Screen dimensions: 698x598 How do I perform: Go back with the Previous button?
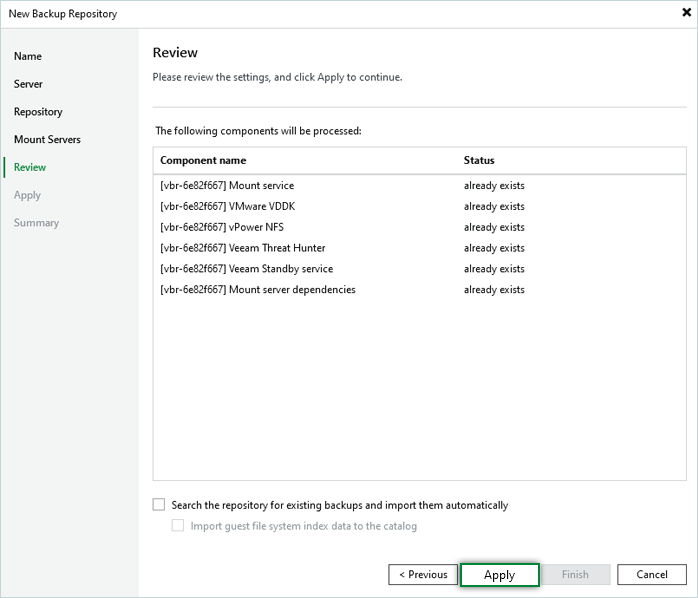[423, 575]
